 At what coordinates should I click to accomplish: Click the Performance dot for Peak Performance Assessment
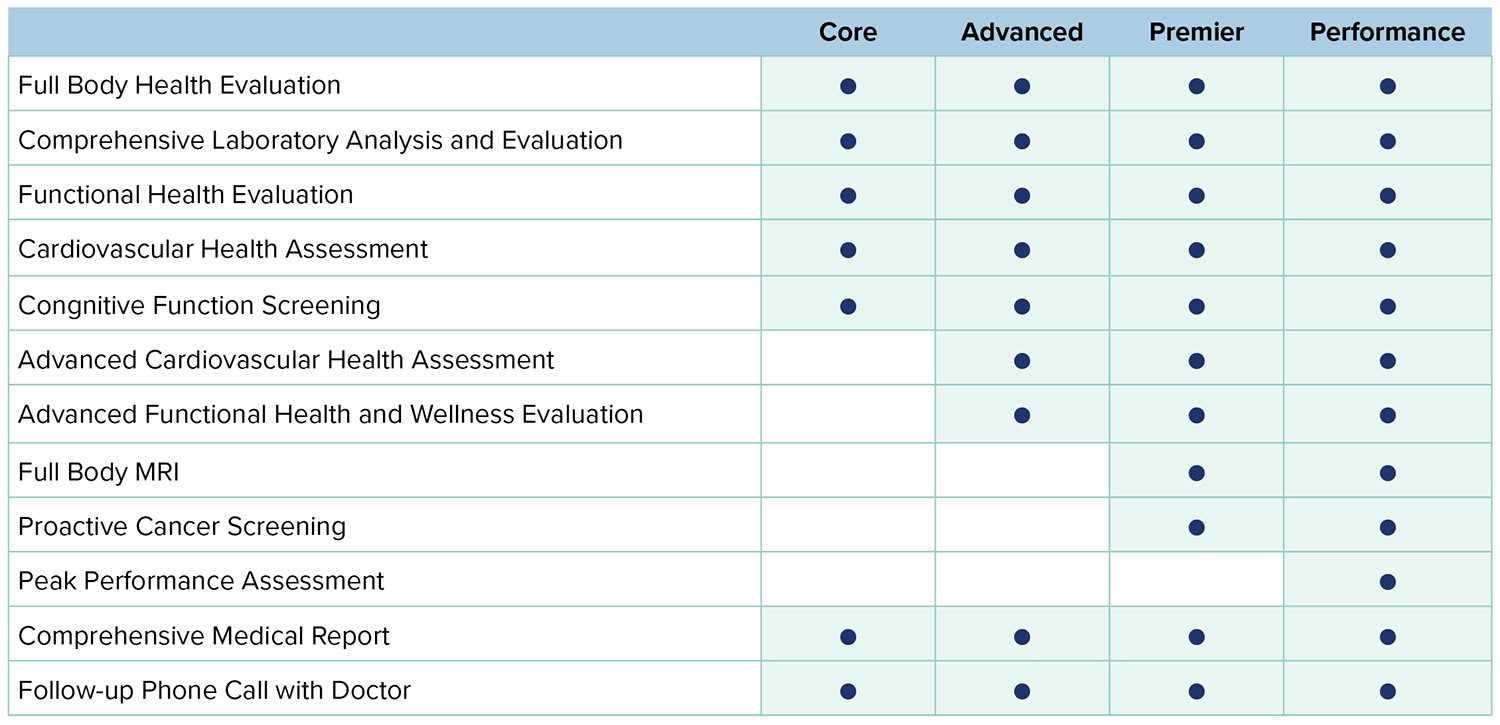click(x=1387, y=581)
